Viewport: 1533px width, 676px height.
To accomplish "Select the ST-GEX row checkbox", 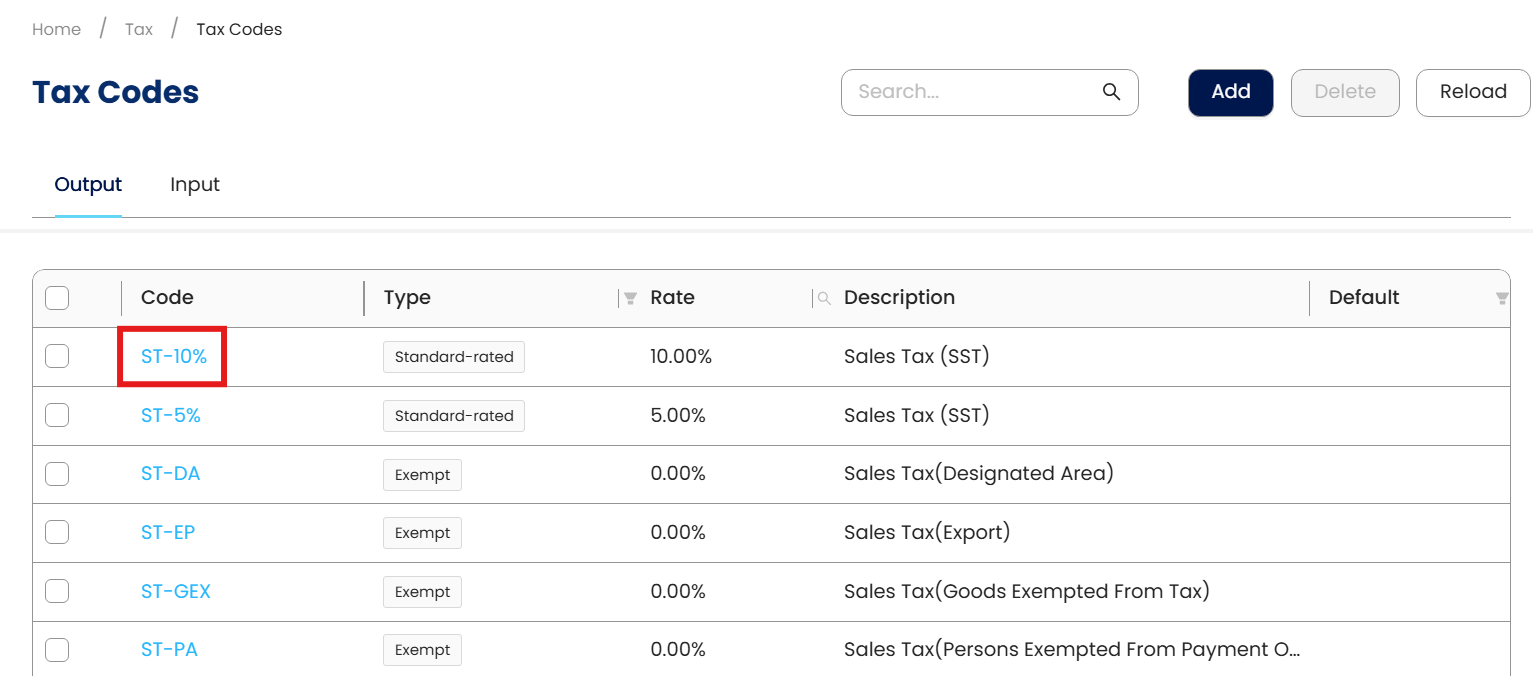I will 57,591.
